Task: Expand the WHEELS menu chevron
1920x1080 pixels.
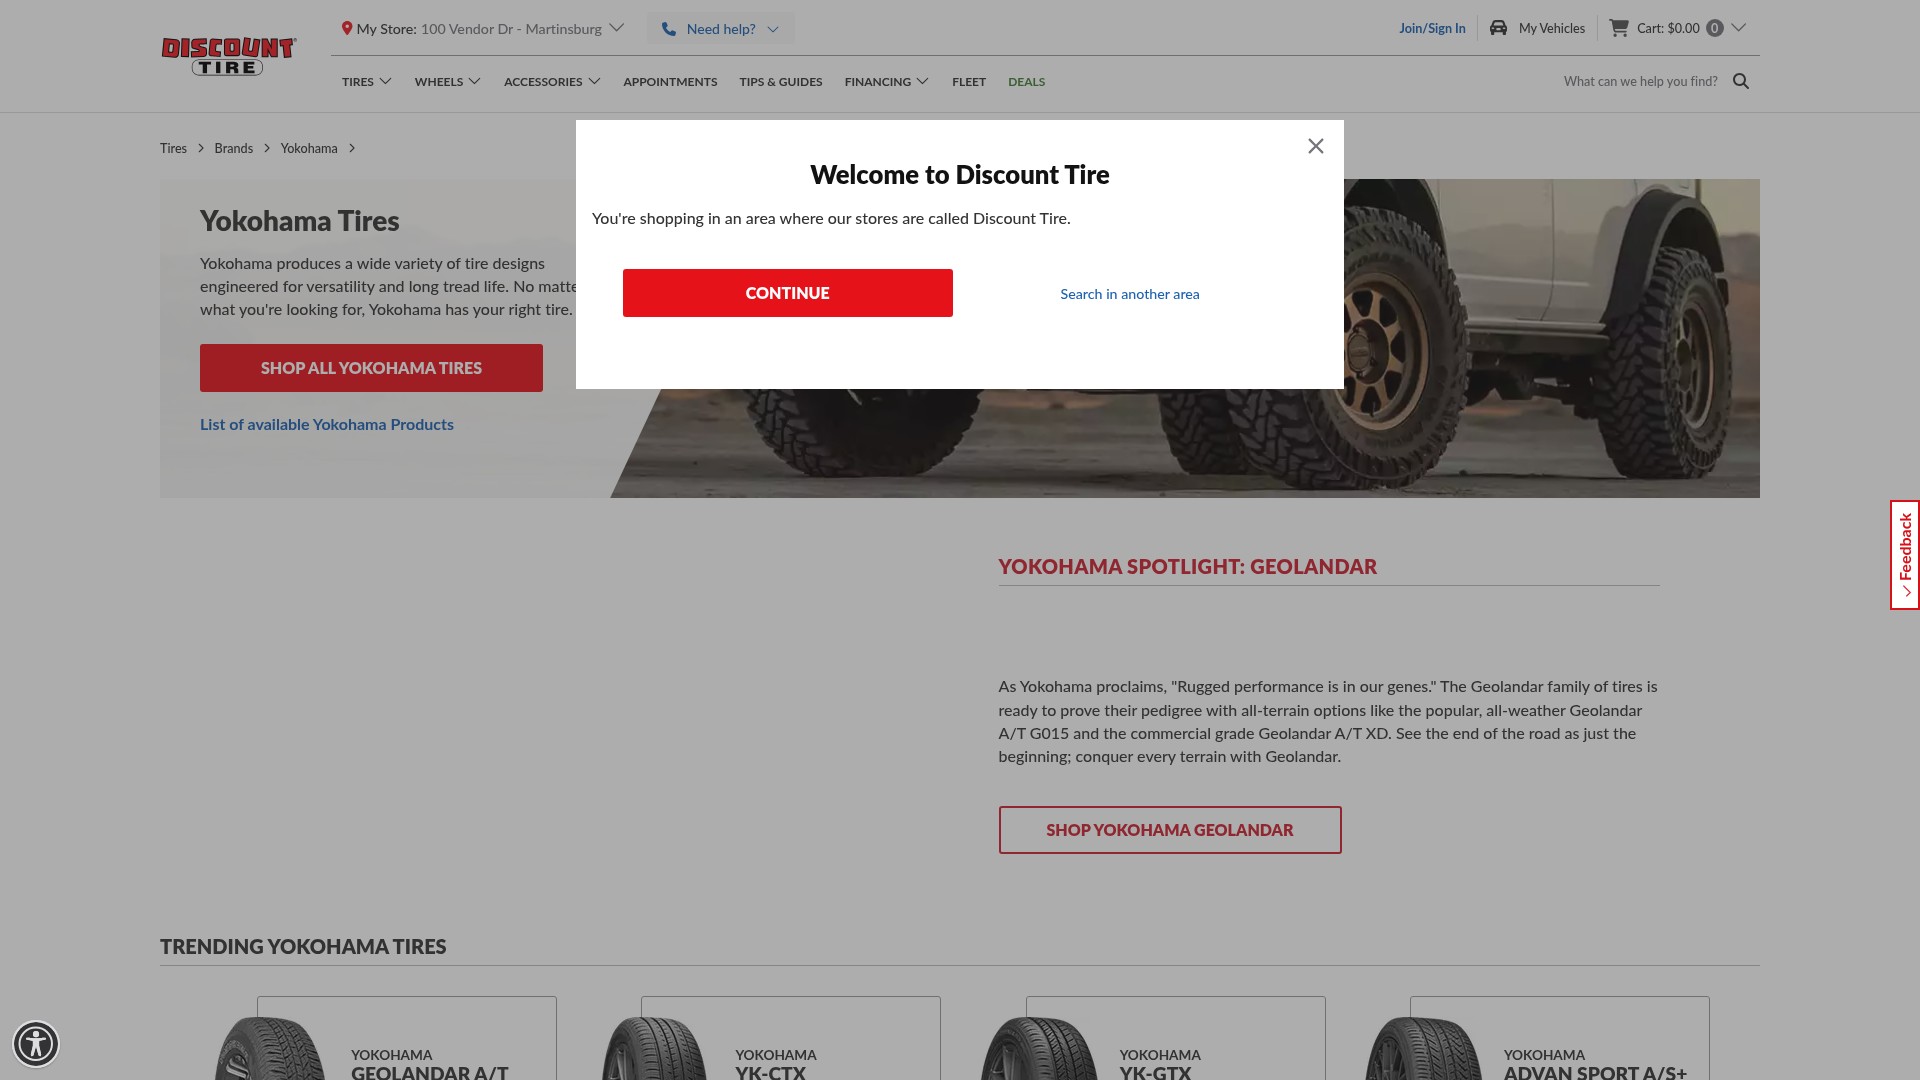Action: [x=475, y=81]
